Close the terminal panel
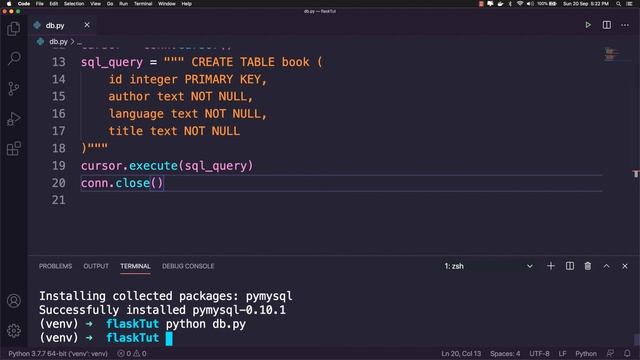Screen dimensions: 640x360 click(625, 266)
